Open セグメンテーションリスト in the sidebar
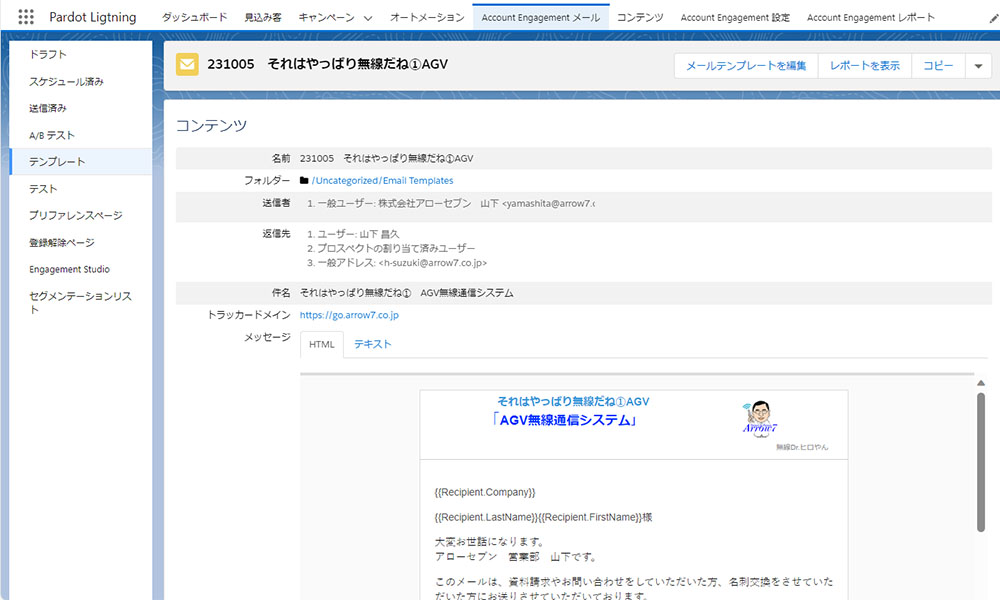Image resolution: width=1000 pixels, height=600 pixels. [81, 303]
